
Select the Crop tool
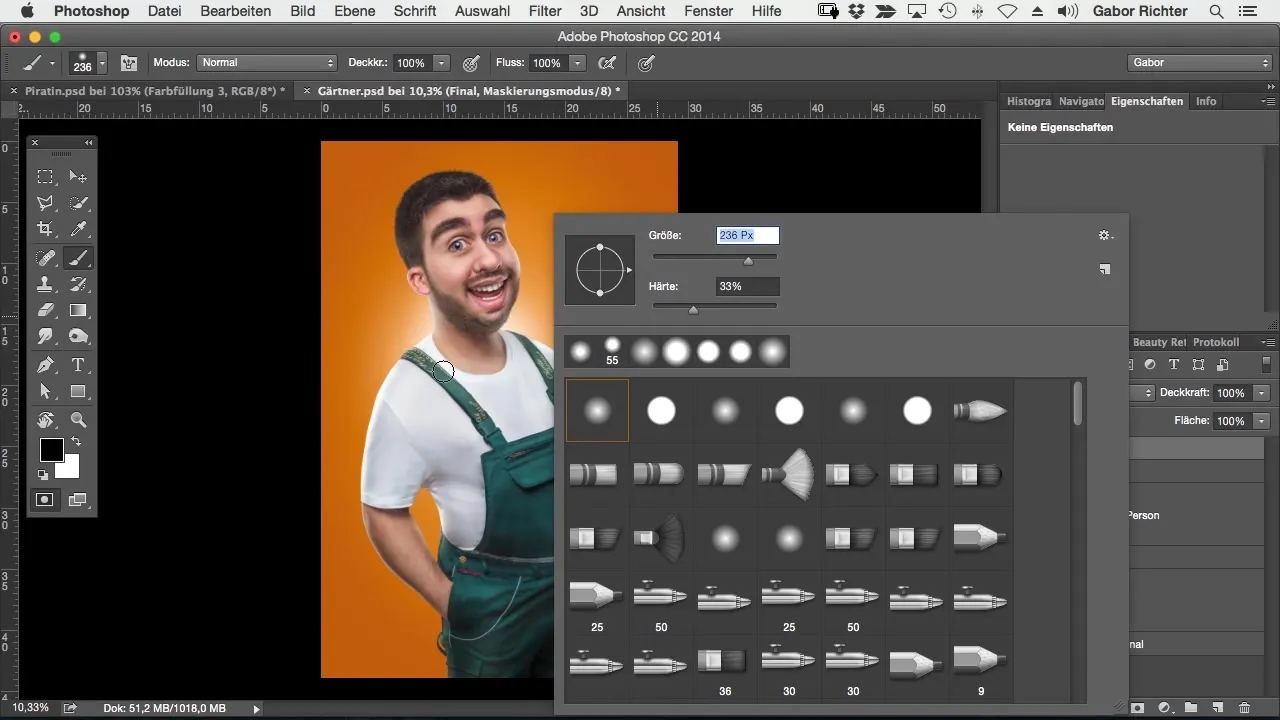click(46, 230)
